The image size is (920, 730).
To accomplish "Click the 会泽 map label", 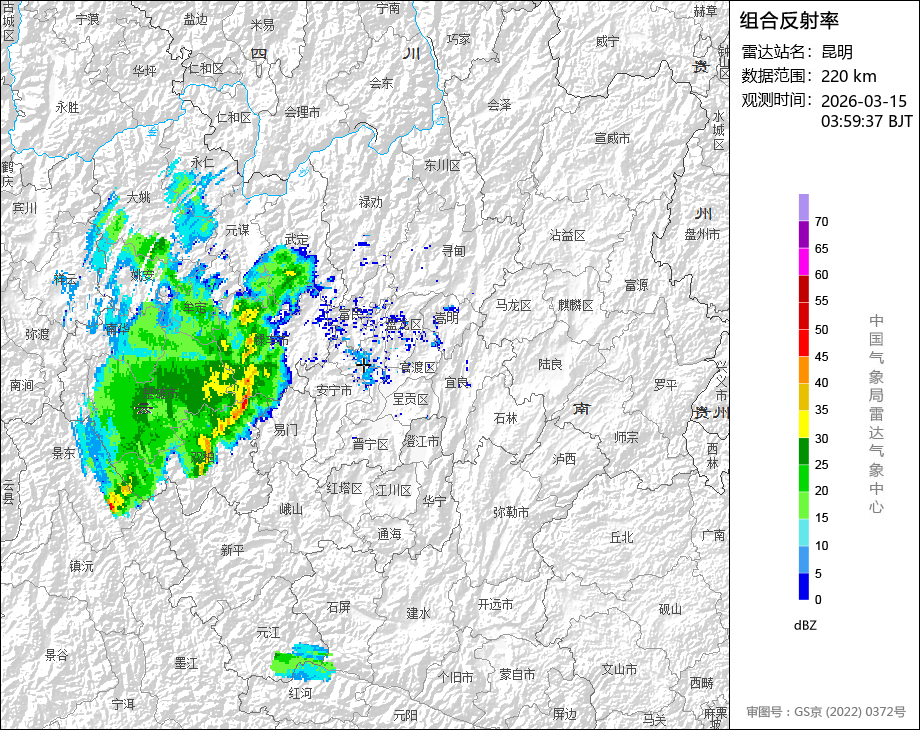I will [499, 105].
